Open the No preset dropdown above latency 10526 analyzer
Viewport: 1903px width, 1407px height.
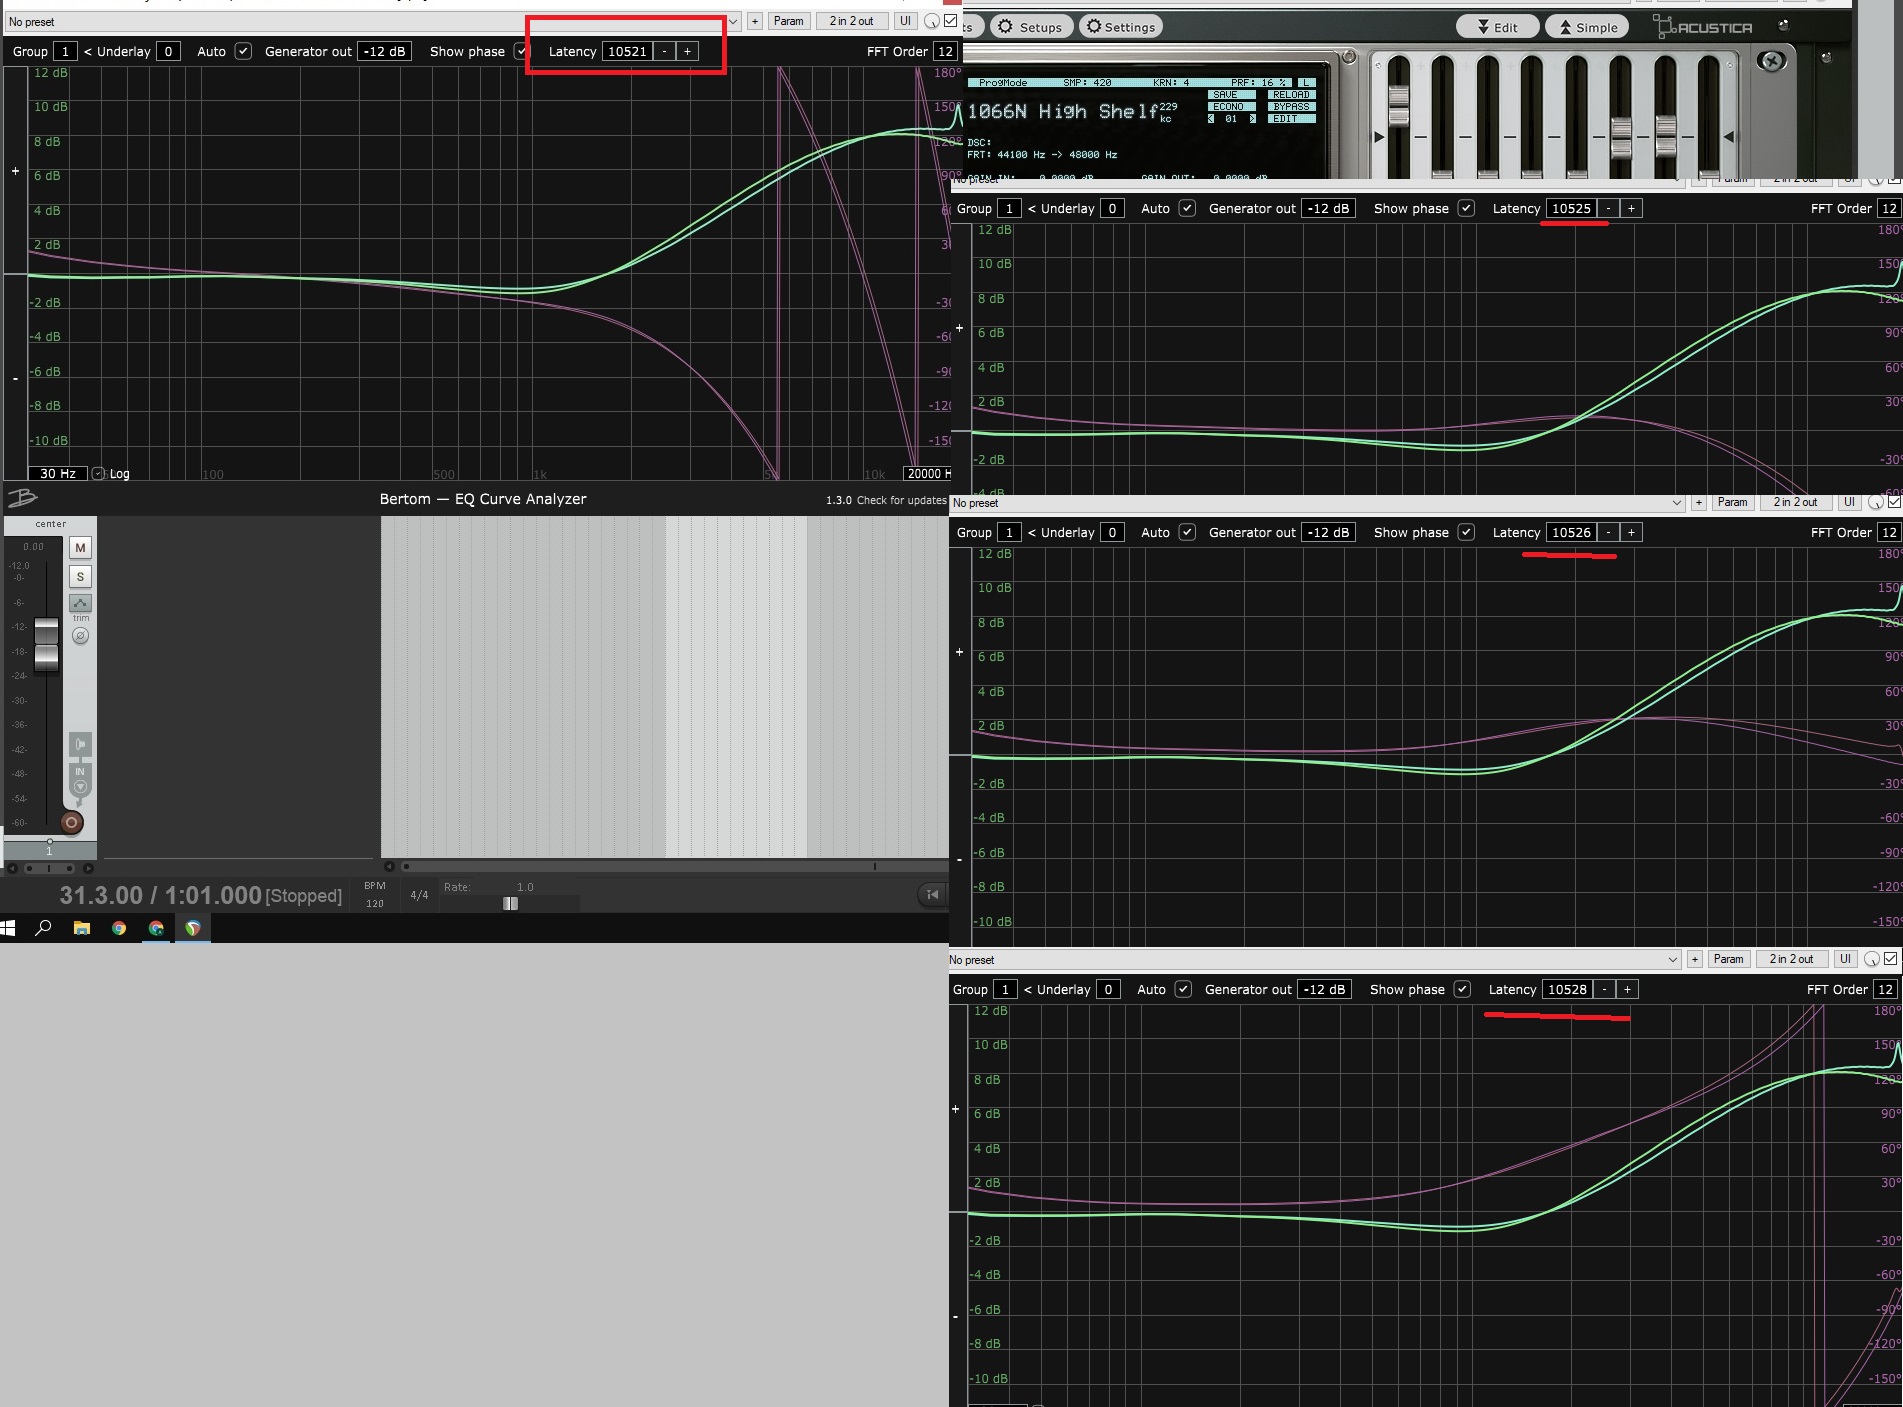(x=1317, y=503)
